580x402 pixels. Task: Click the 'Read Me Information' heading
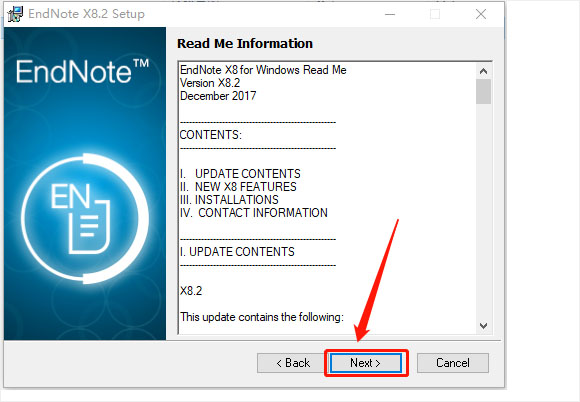(245, 44)
